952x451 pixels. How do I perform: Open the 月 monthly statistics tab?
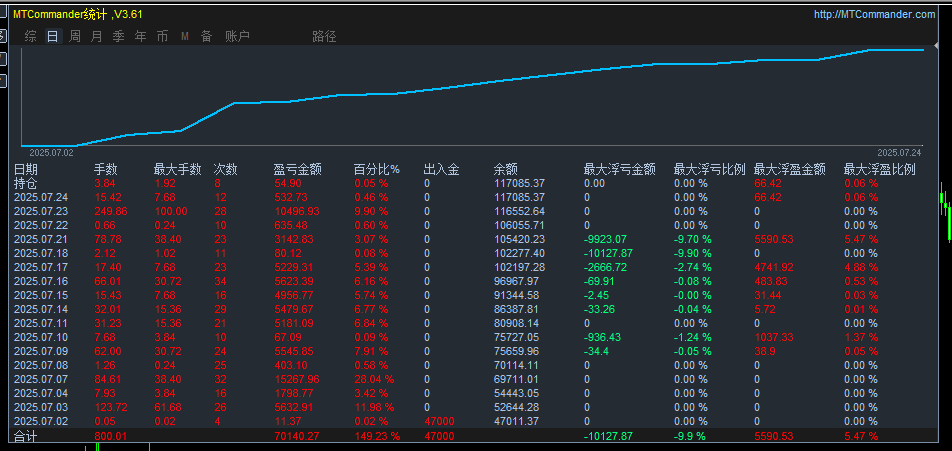tap(97, 36)
